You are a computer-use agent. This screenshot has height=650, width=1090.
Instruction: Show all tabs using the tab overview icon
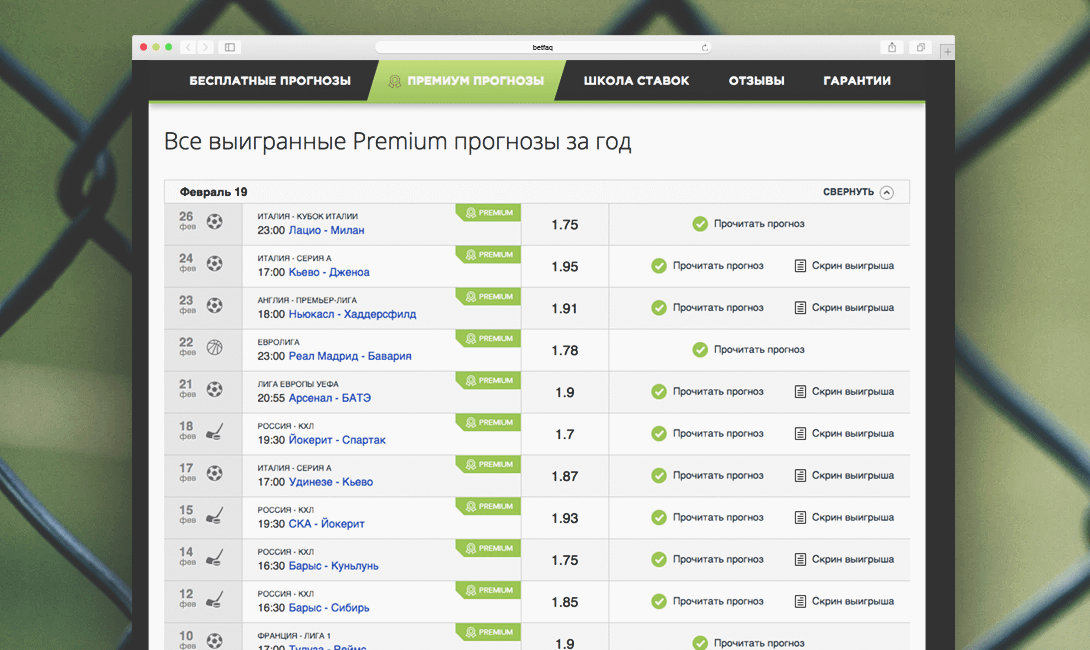[920, 47]
